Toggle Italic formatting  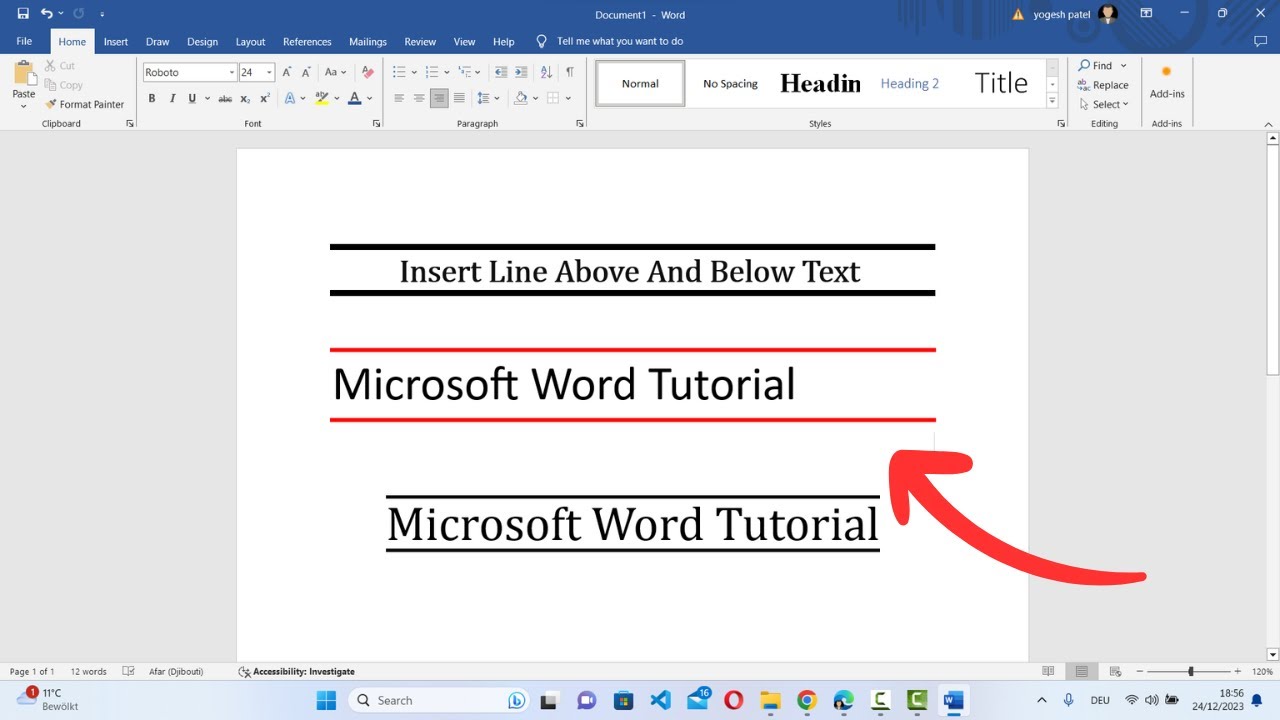pyautogui.click(x=172, y=98)
